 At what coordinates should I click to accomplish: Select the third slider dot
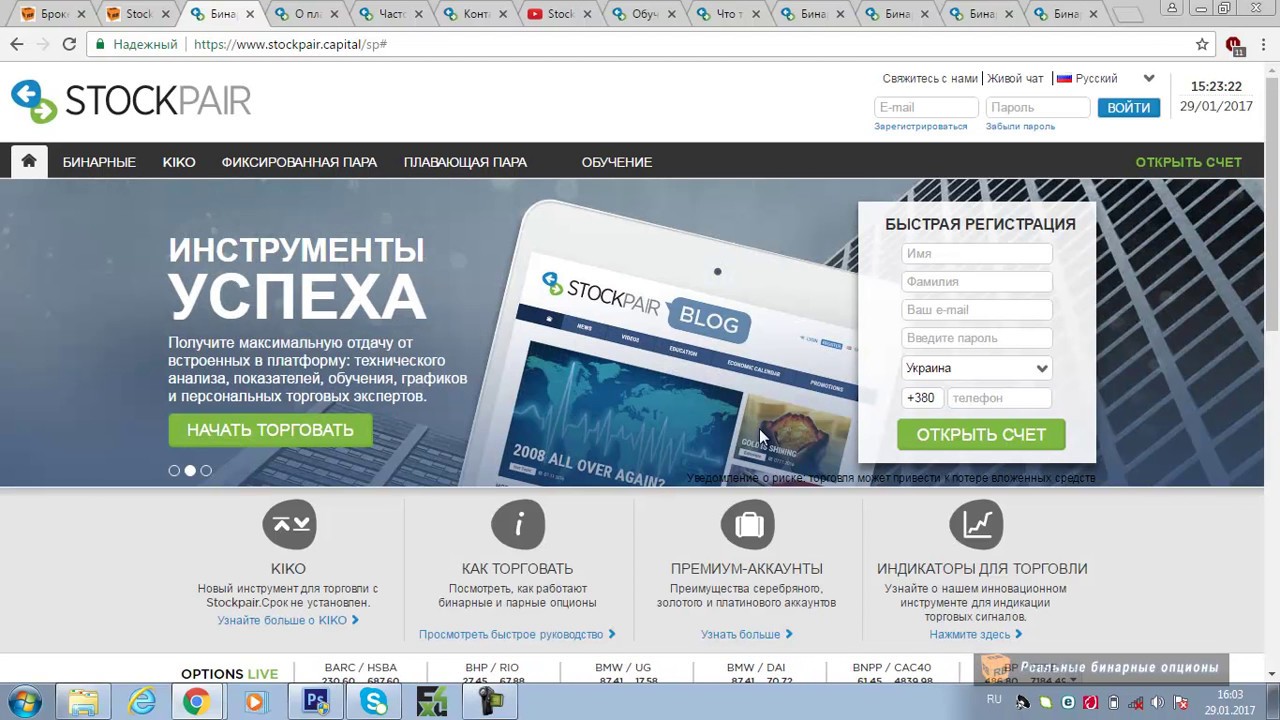206,470
